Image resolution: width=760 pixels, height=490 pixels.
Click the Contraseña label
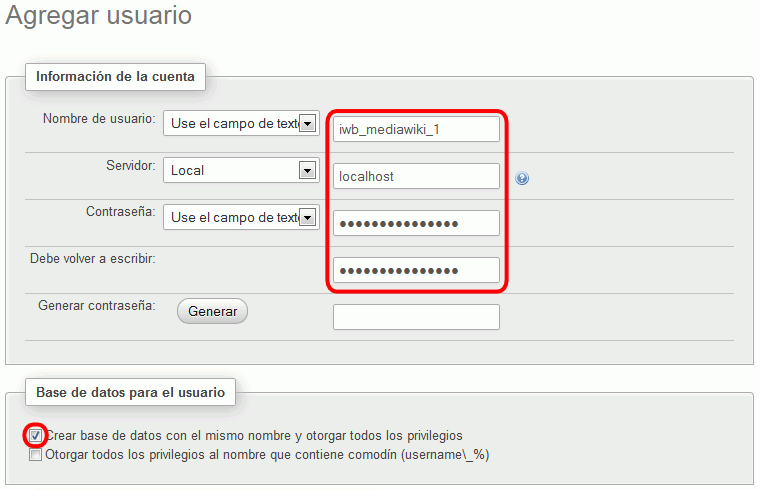tap(121, 212)
